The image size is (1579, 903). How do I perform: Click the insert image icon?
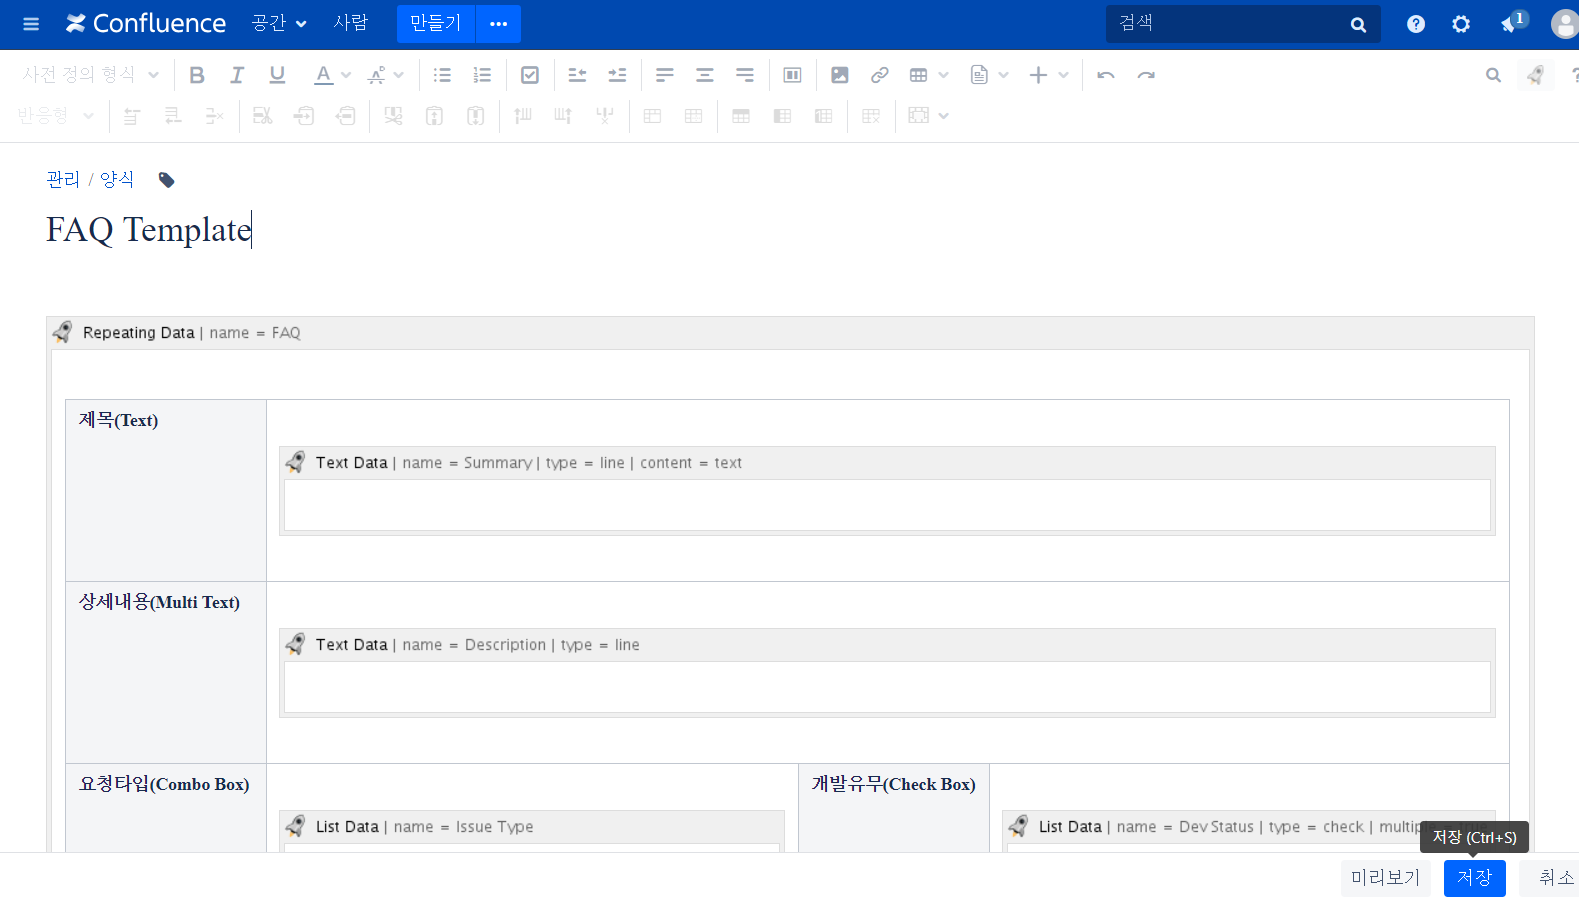click(840, 75)
